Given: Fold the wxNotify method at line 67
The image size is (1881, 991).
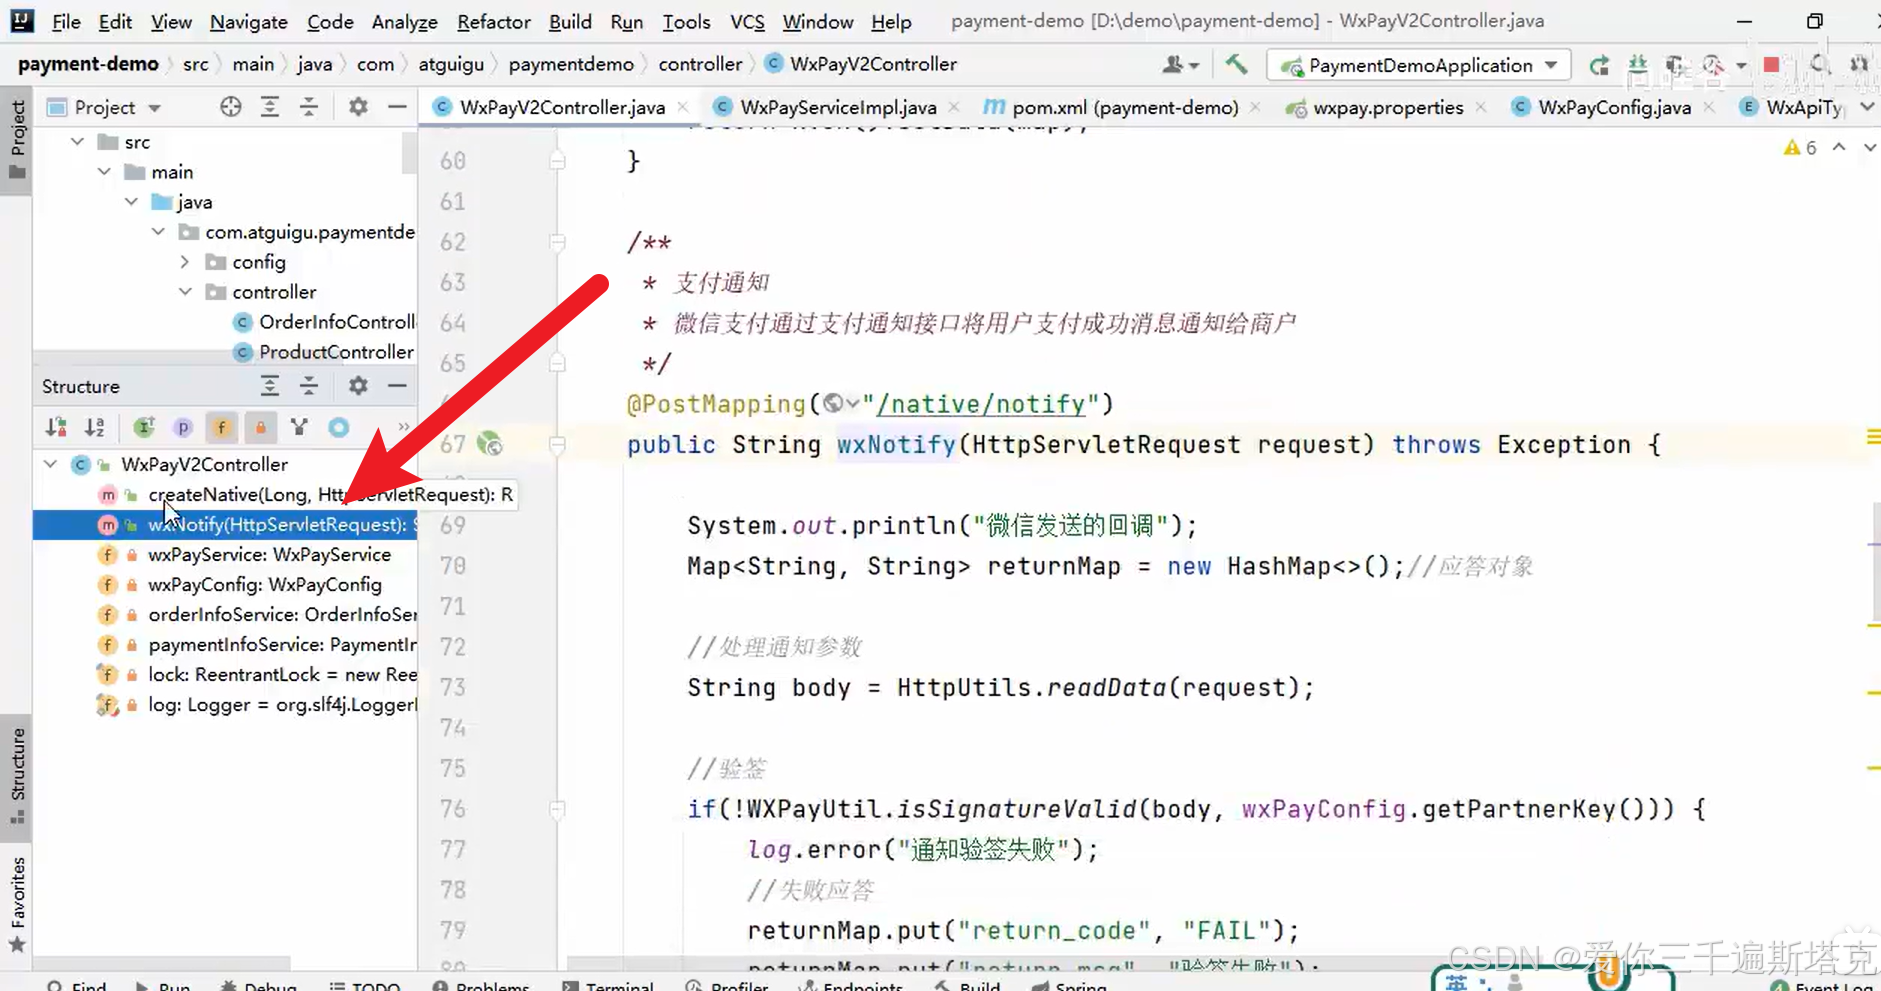Looking at the screenshot, I should (558, 444).
